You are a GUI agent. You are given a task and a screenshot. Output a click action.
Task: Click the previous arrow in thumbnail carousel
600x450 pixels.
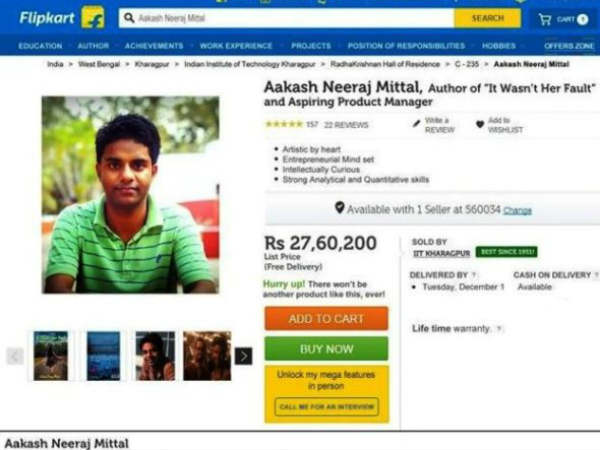point(15,357)
